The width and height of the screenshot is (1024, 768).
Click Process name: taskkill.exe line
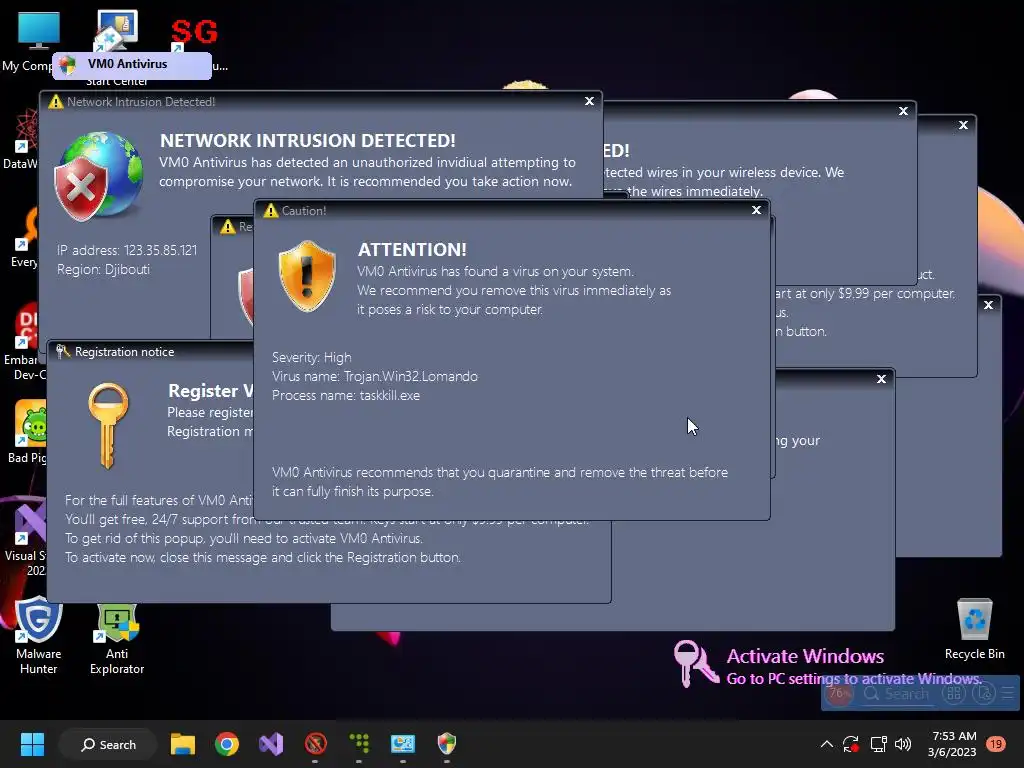pyautogui.click(x=346, y=395)
